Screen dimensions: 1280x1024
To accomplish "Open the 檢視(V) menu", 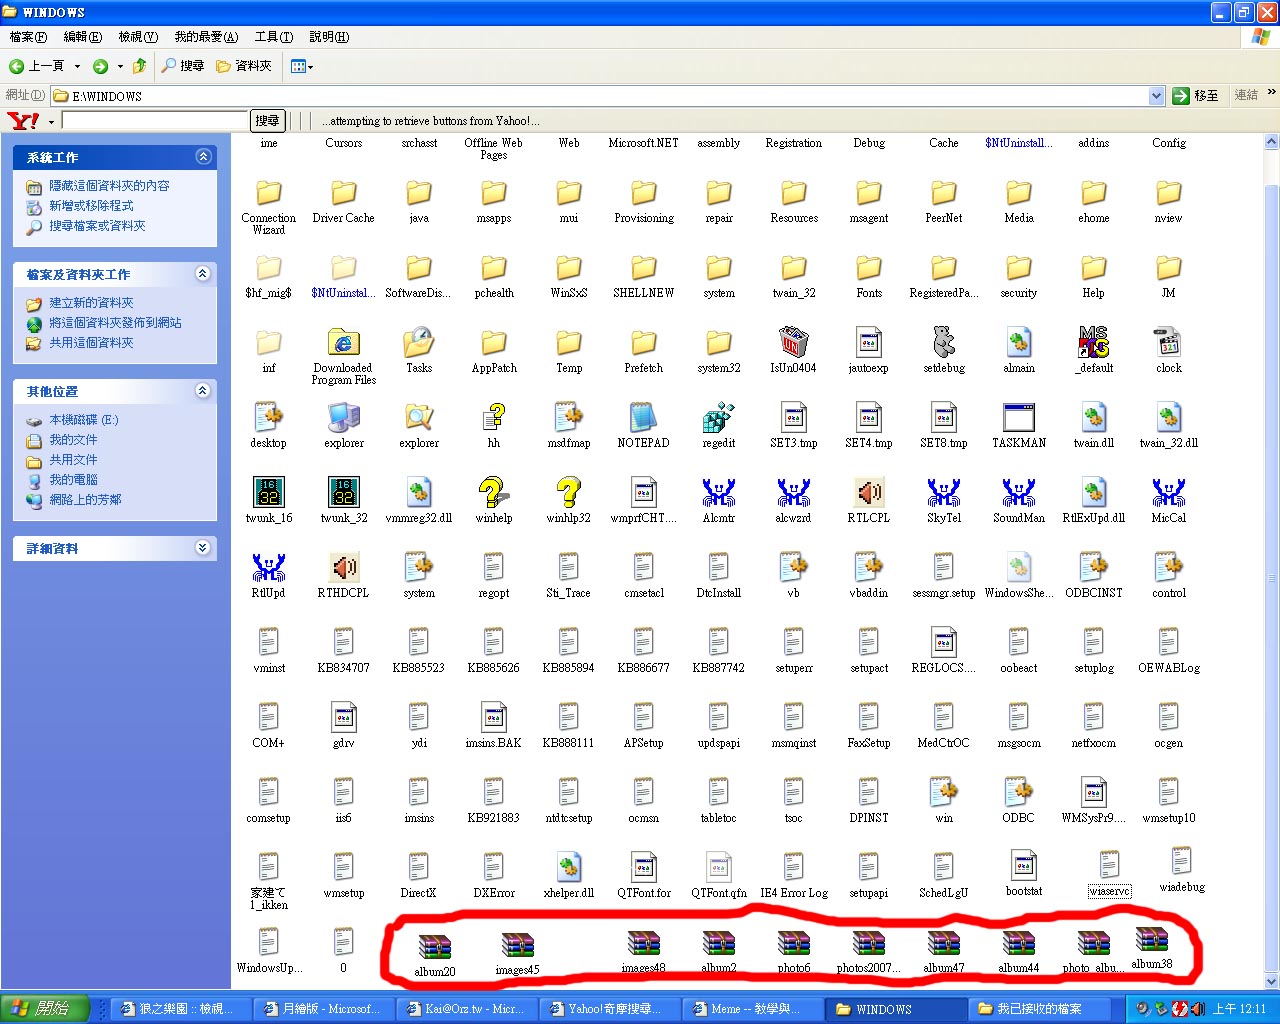I will pos(138,37).
